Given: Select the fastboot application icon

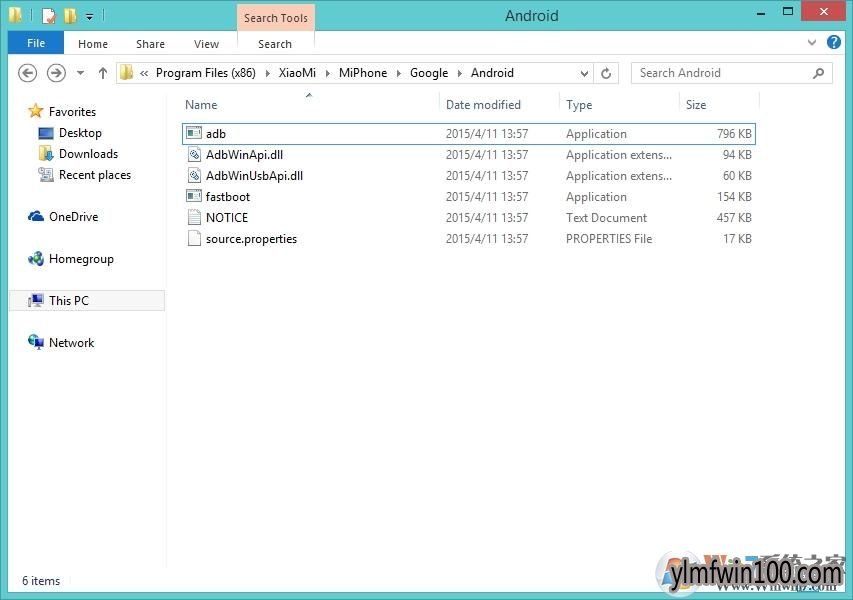Looking at the screenshot, I should pyautogui.click(x=194, y=196).
